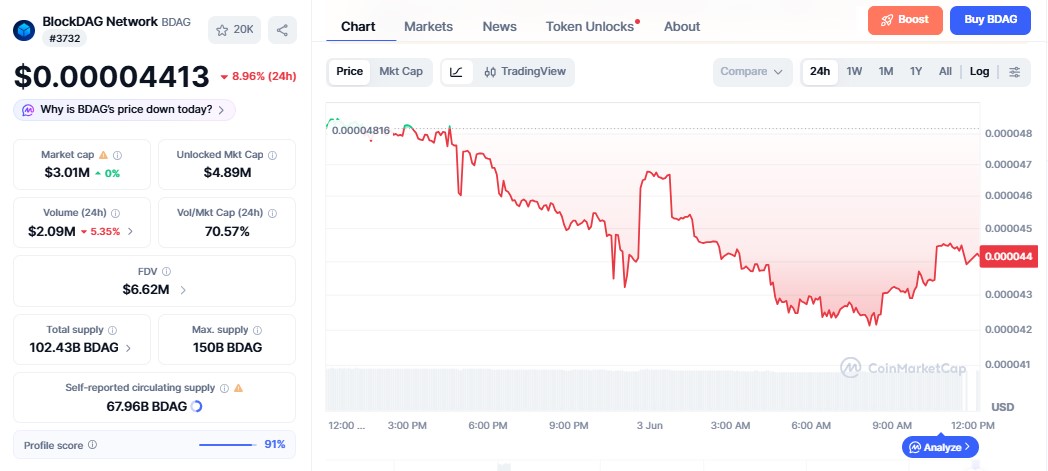The width and height of the screenshot is (1048, 471).
Task: Click the Profile score progress bar
Action: [227, 445]
